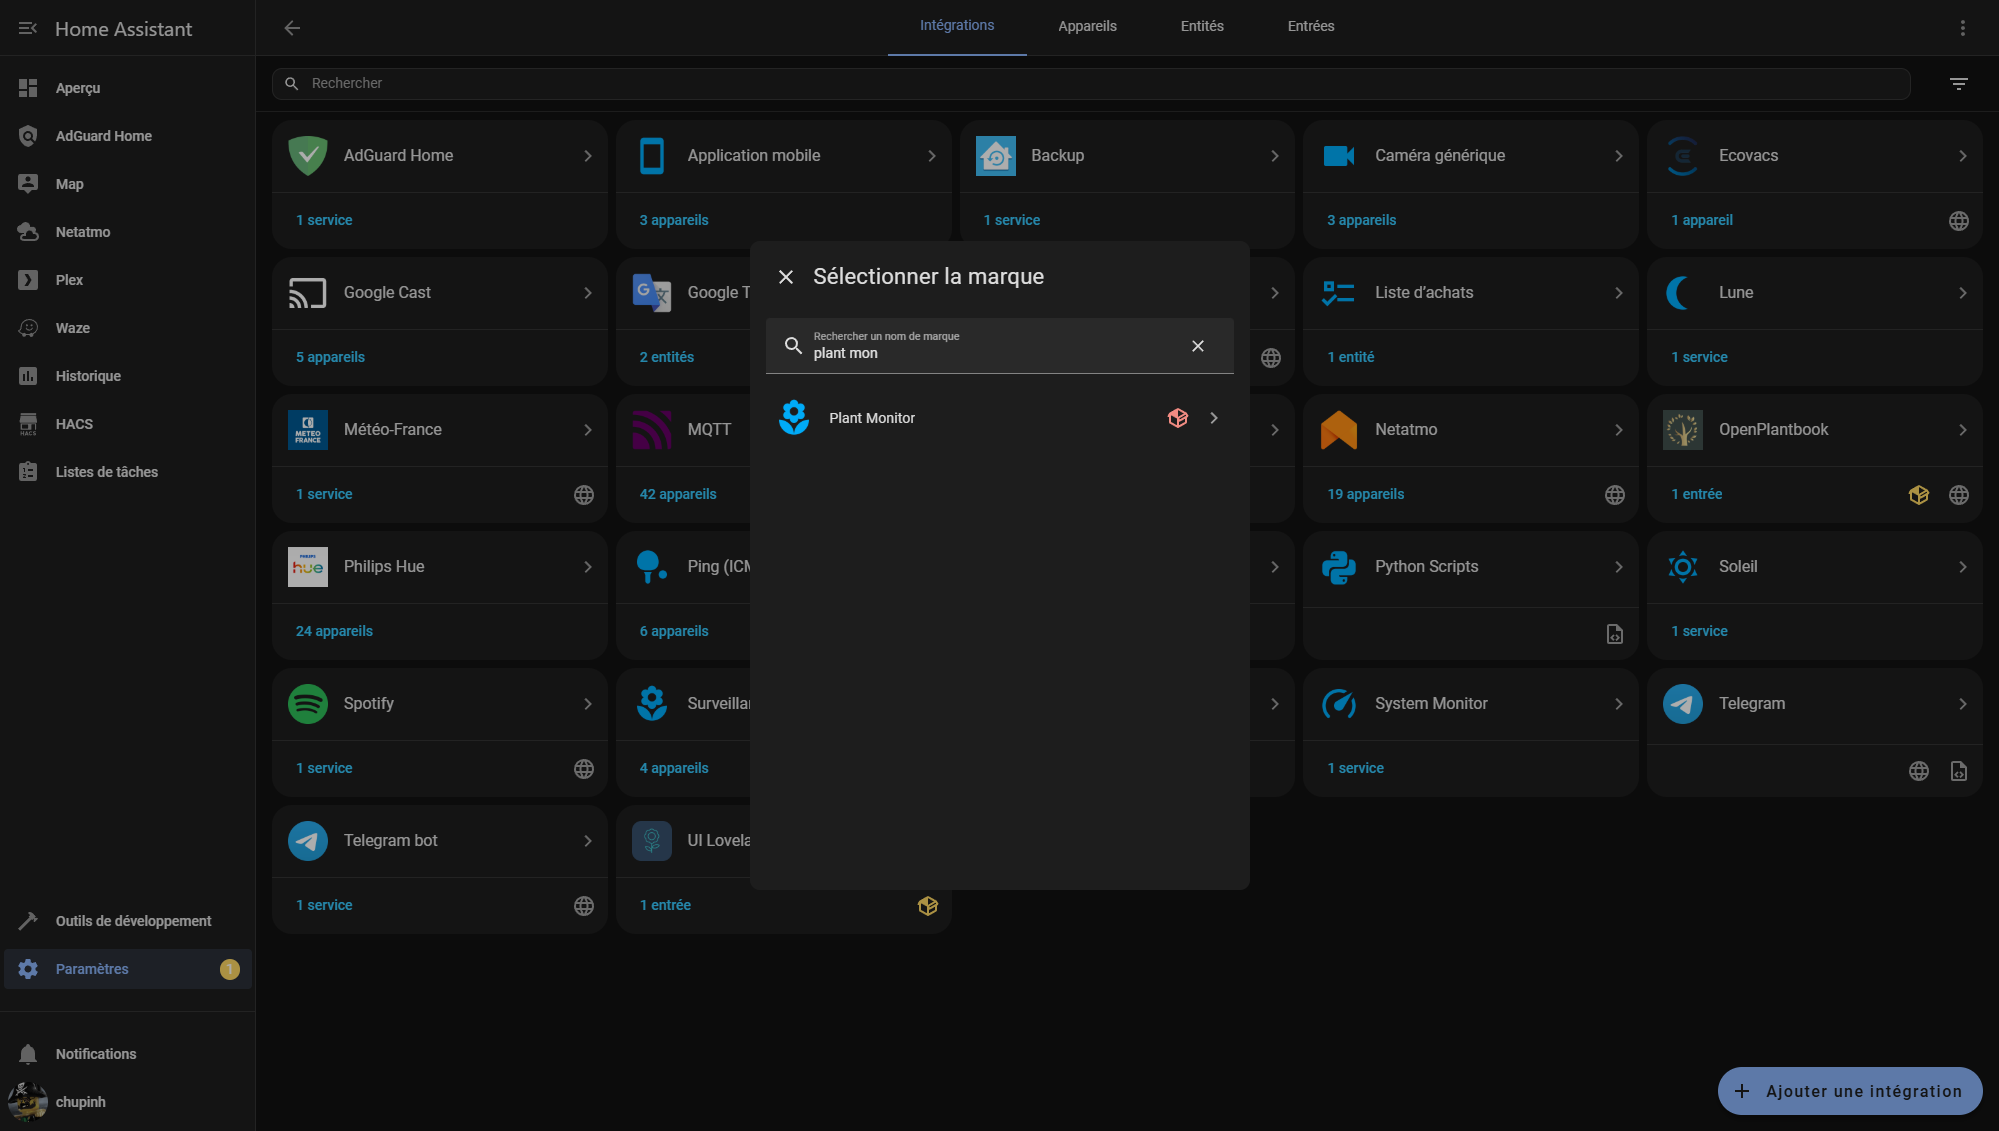Switch to the Entités tab
Viewport: 1999px width, 1131px height.
(x=1201, y=27)
